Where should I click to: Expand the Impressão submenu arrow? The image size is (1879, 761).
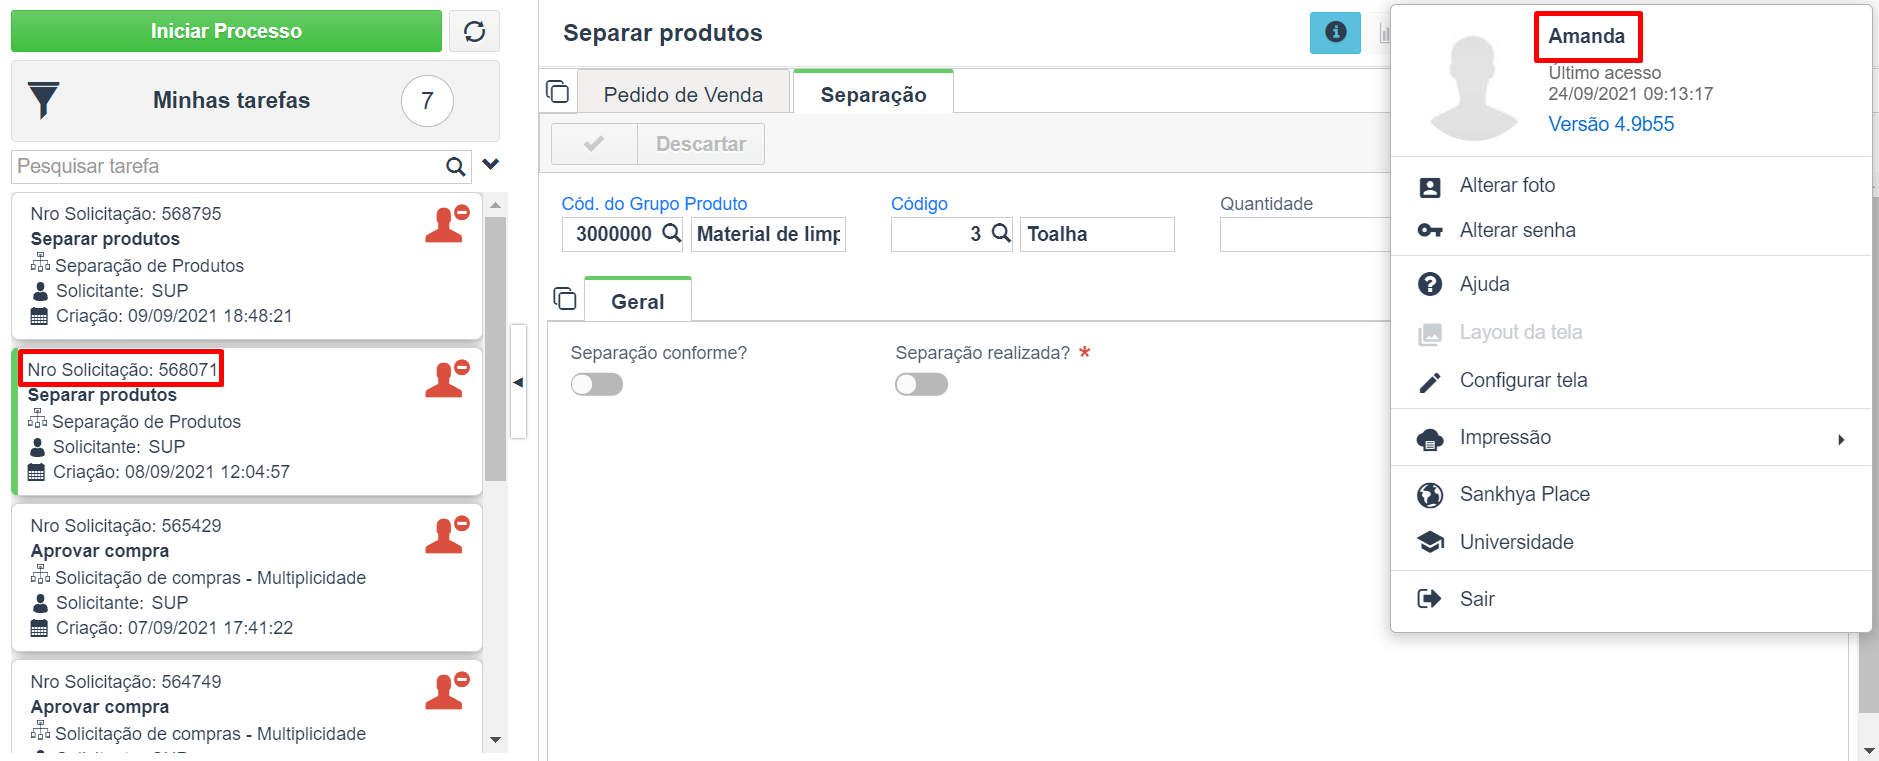coord(1841,439)
